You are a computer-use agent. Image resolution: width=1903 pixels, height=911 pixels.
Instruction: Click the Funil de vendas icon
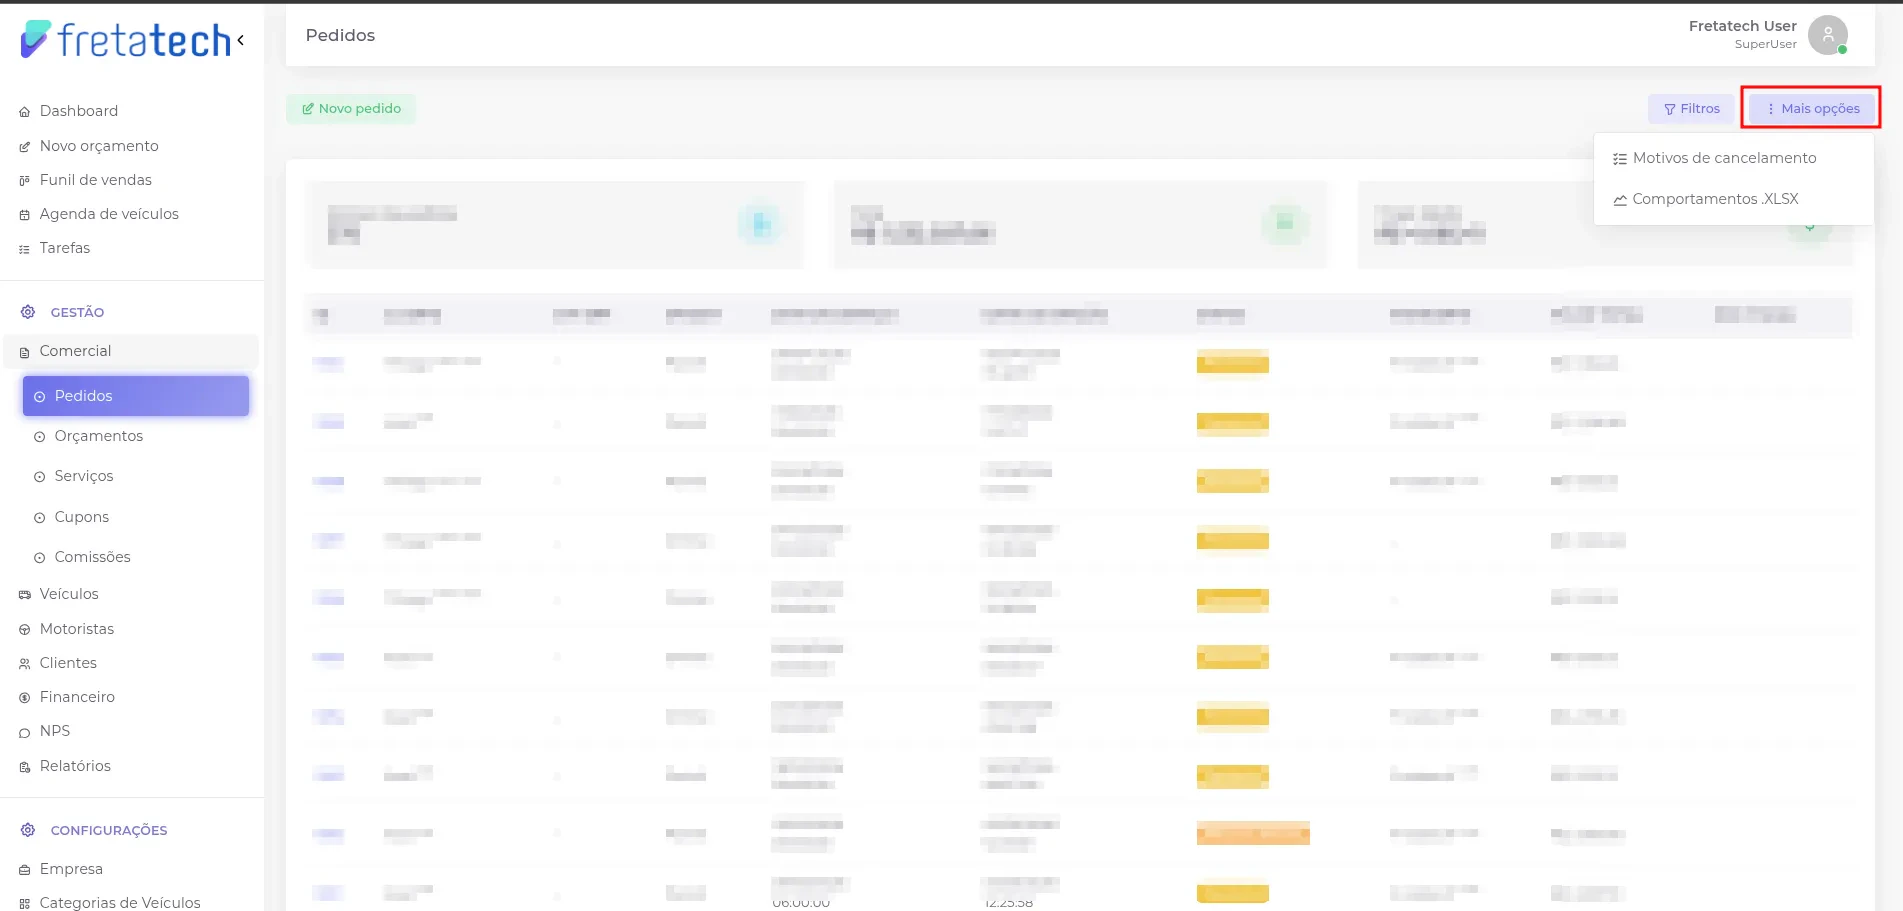point(25,181)
